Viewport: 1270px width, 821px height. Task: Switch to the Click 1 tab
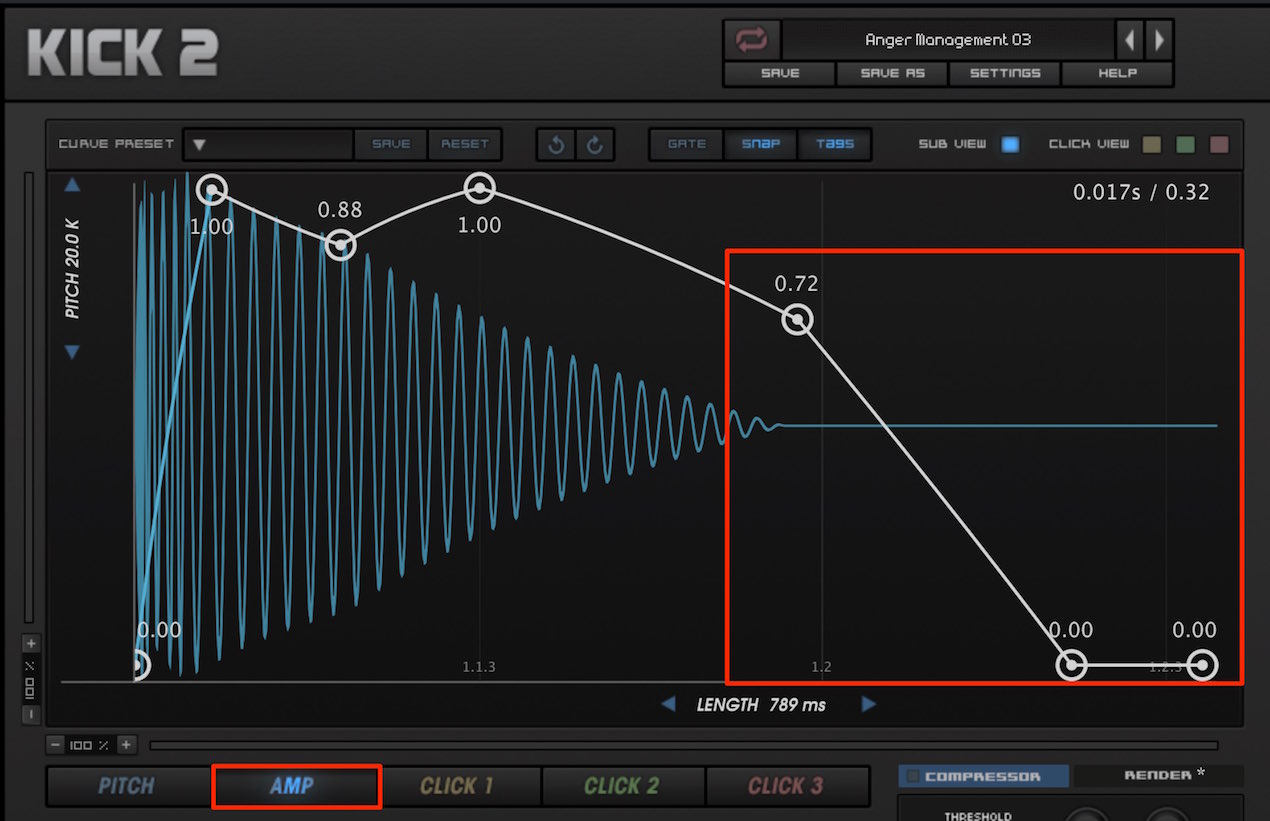458,786
